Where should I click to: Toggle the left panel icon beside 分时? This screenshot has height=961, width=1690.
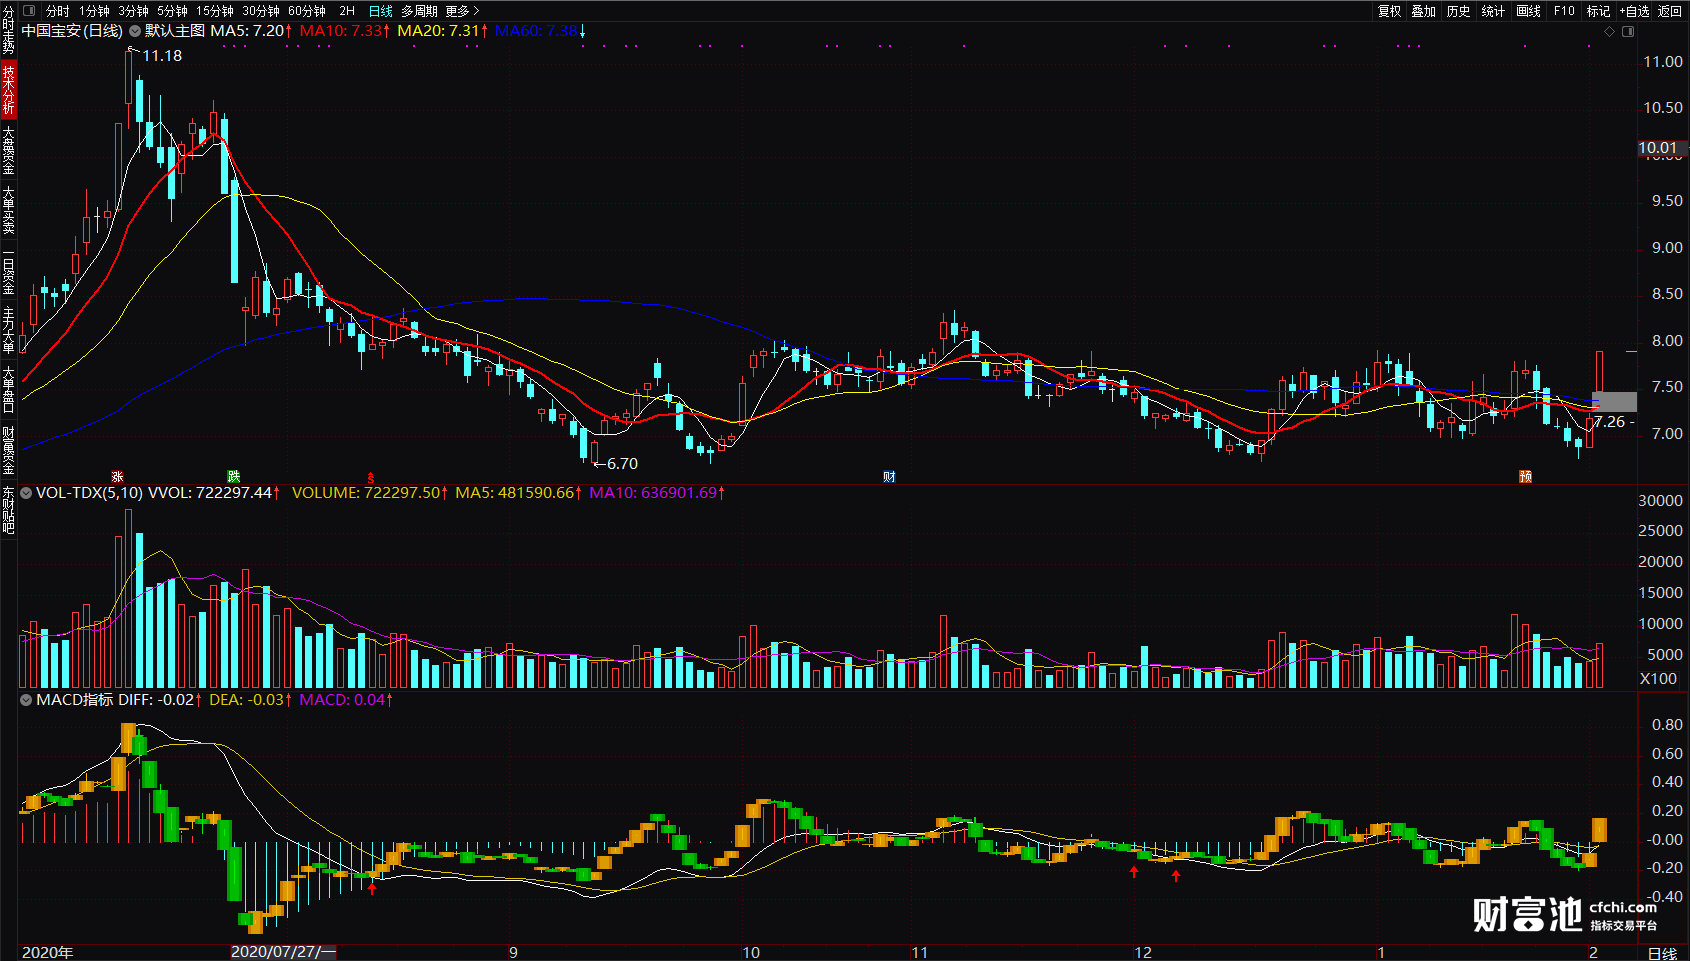(29, 11)
